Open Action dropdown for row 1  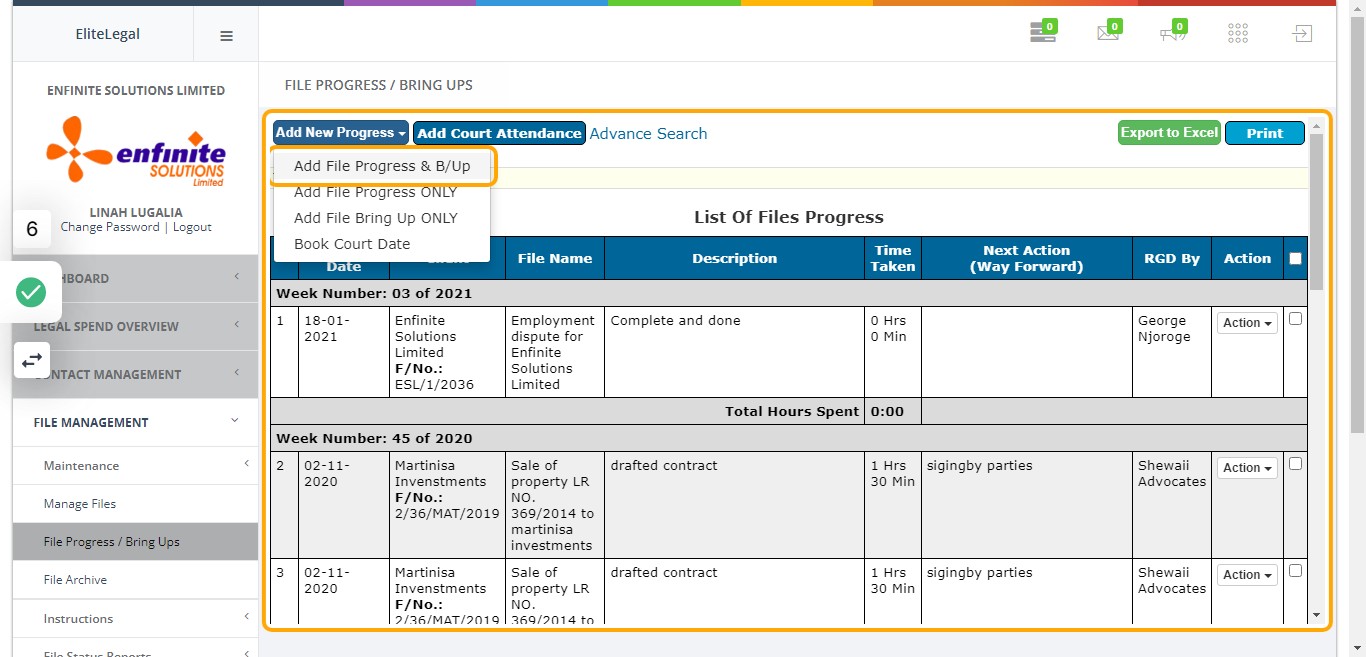click(1247, 323)
